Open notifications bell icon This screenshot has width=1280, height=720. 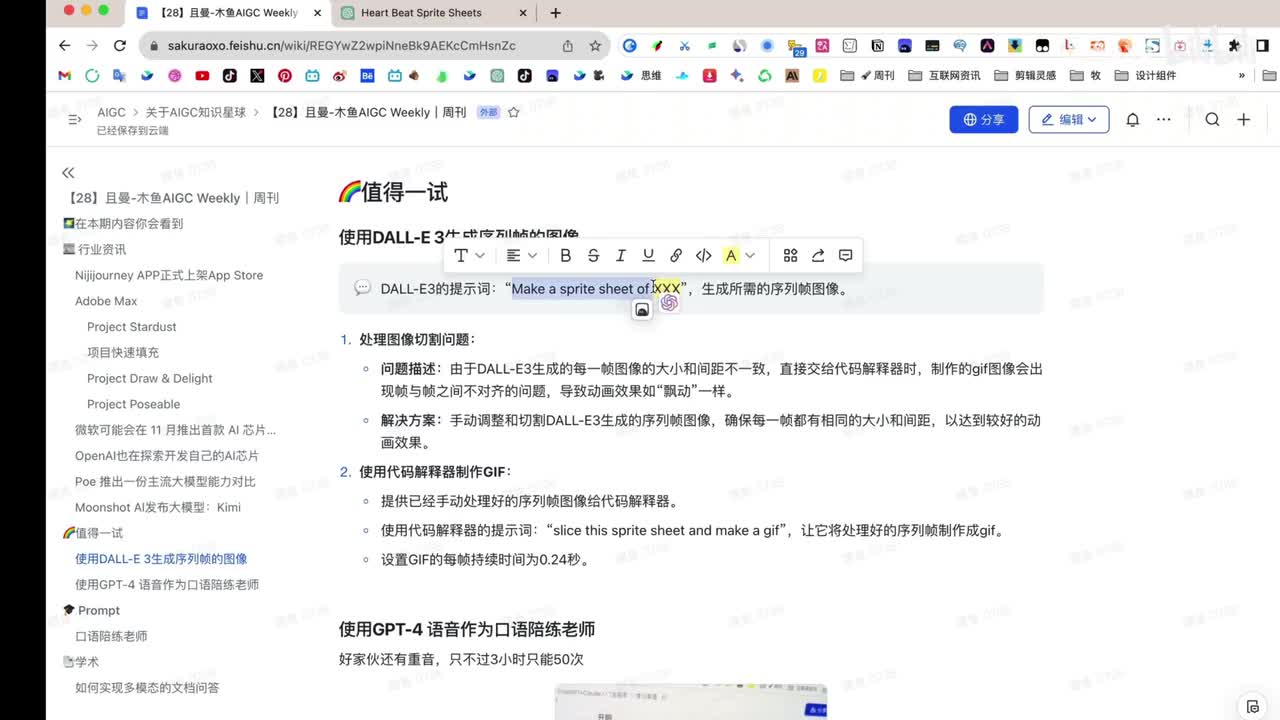click(x=1132, y=120)
